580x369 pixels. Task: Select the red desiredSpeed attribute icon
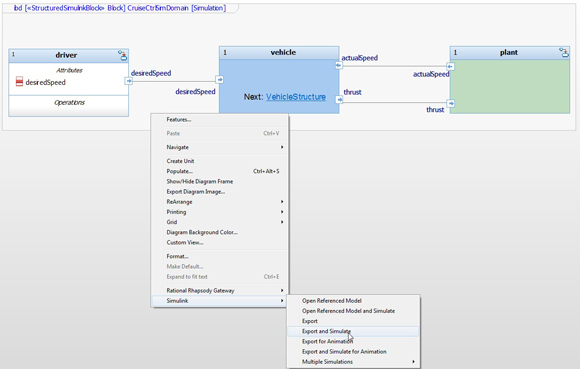coord(19,82)
